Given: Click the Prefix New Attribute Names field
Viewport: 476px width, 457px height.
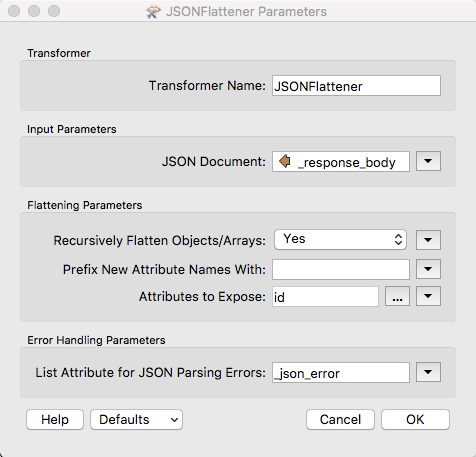Looking at the screenshot, I should point(341,269).
